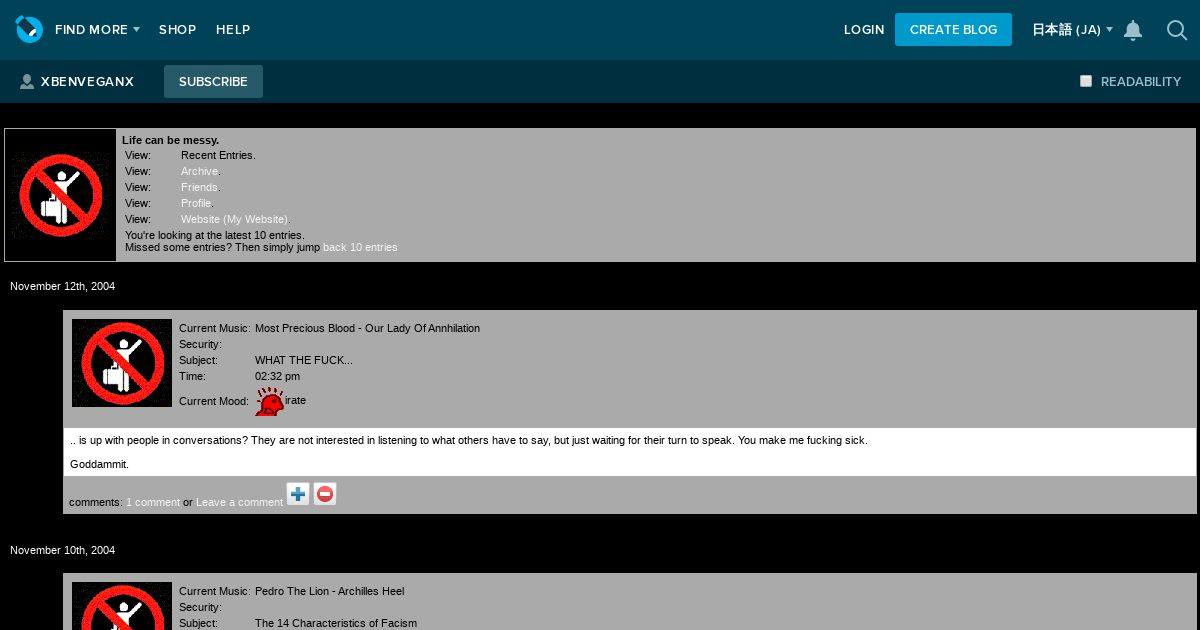The width and height of the screenshot is (1200, 630).
Task: Open the notifications bell
Action: [1133, 30]
